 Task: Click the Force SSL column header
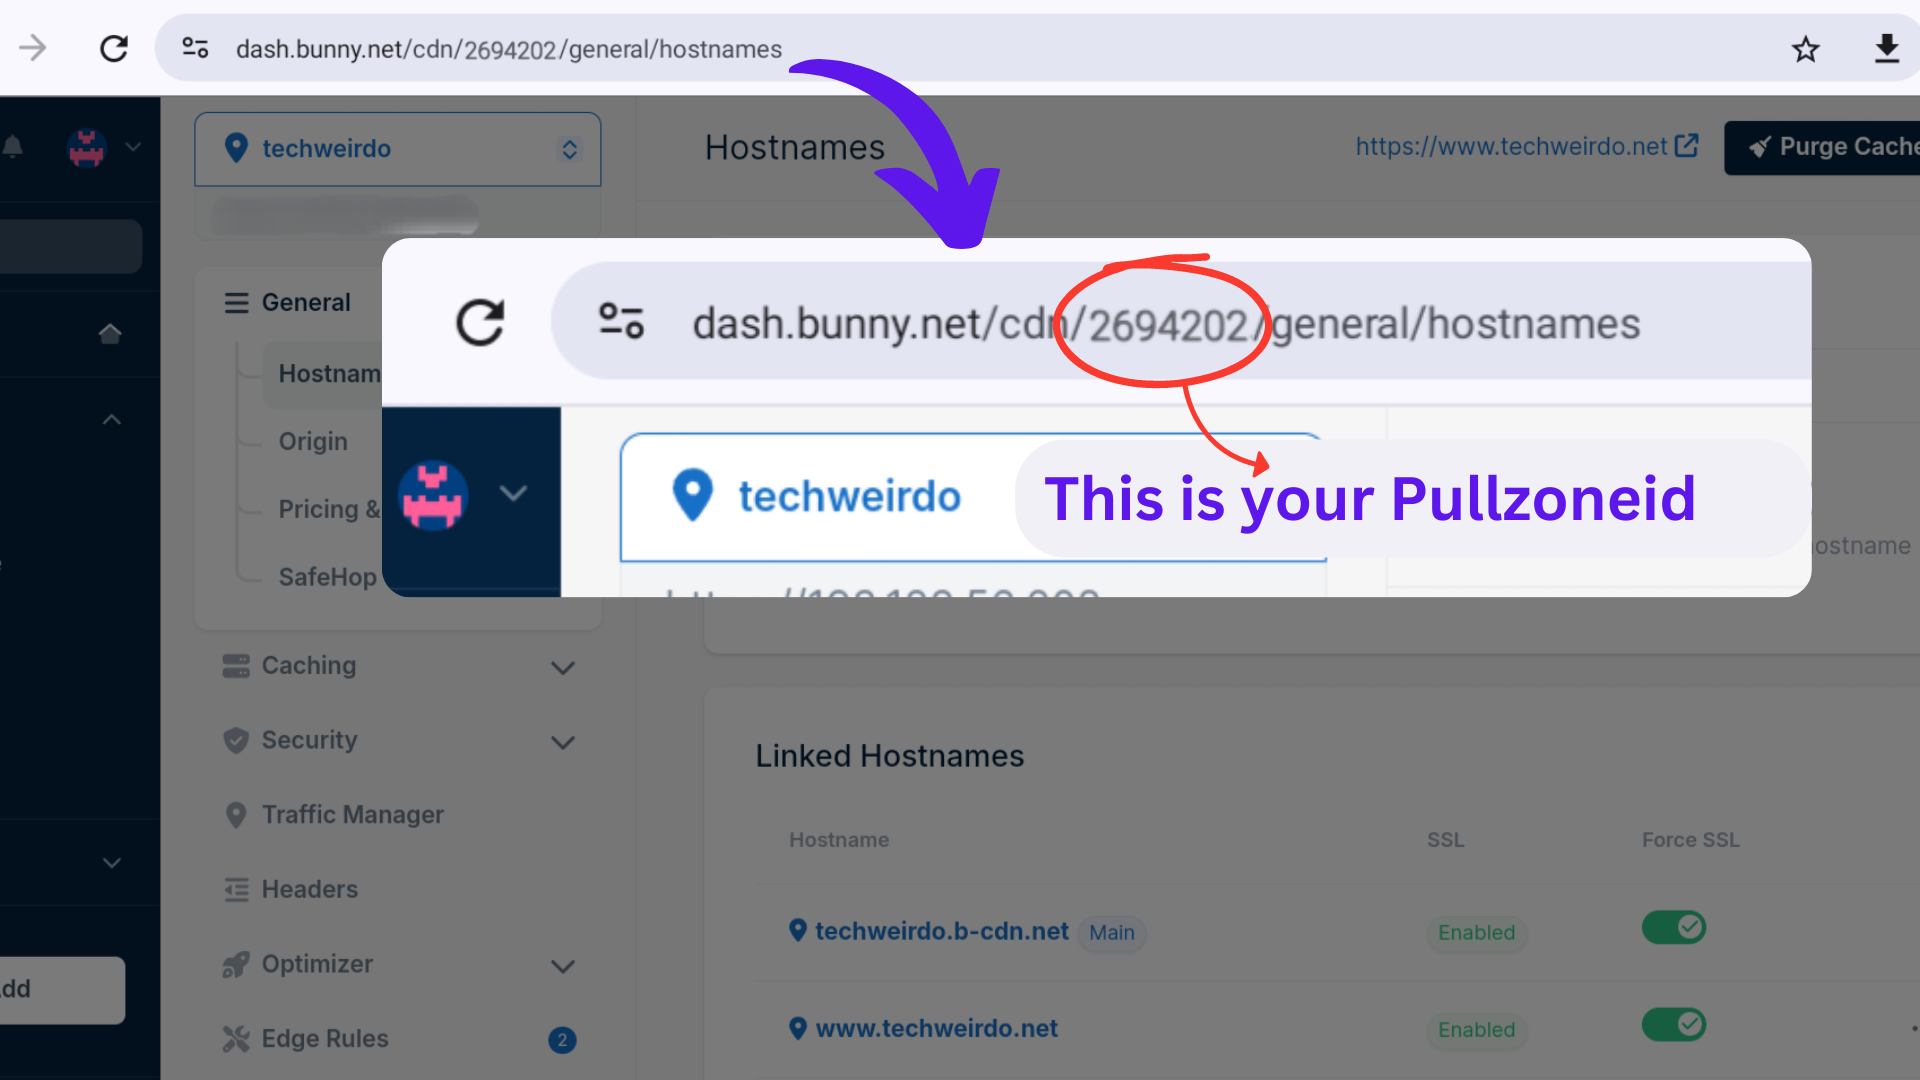point(1690,840)
